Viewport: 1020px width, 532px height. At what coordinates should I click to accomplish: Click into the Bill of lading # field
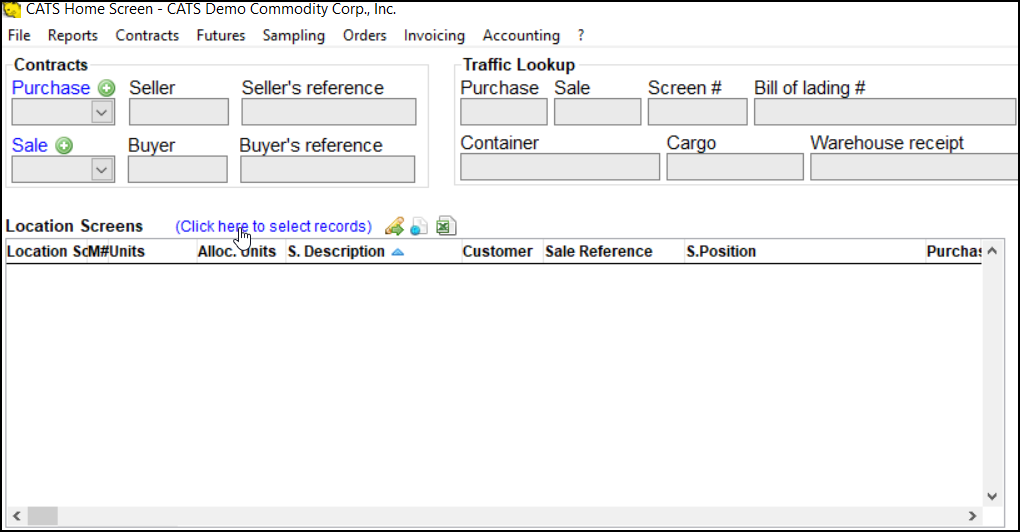(885, 112)
